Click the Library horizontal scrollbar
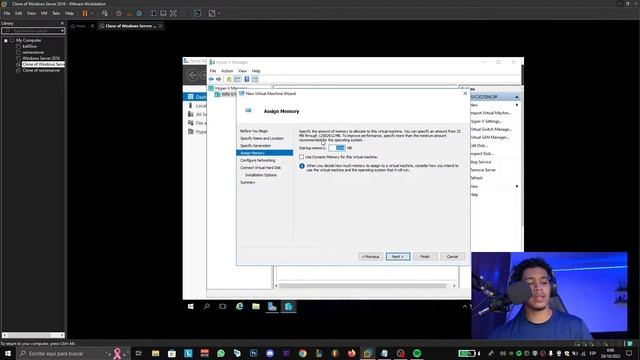Screen dimensions: 640x360 coord(33,335)
